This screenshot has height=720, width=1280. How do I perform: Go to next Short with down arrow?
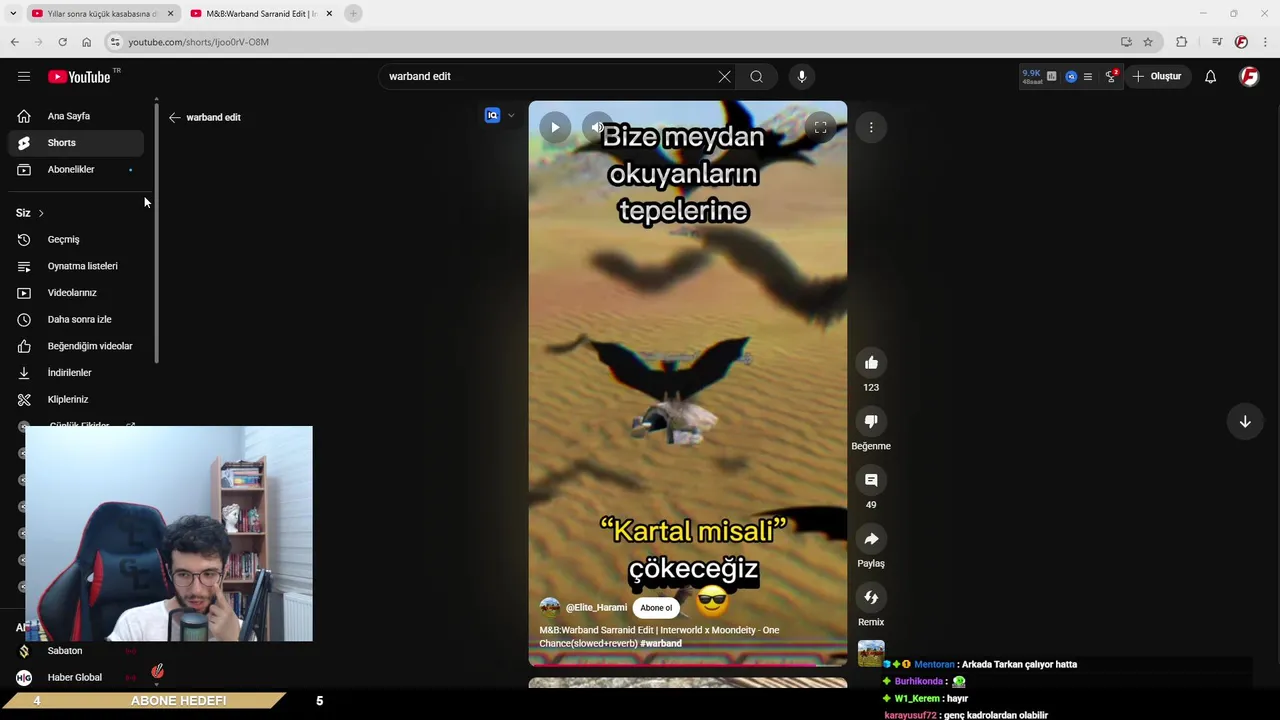1245,422
